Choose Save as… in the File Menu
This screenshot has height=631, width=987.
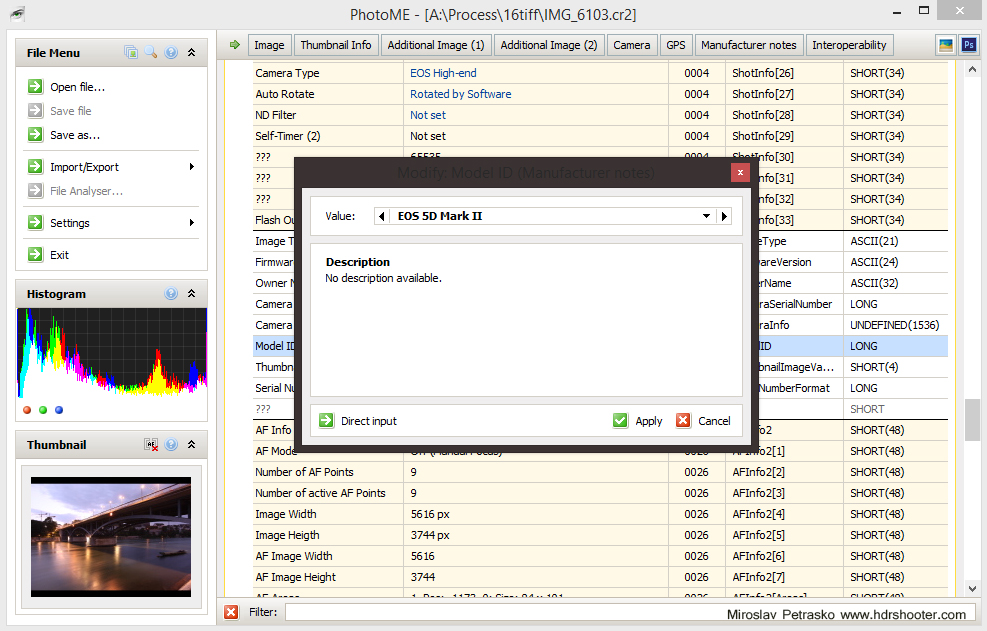coord(75,135)
